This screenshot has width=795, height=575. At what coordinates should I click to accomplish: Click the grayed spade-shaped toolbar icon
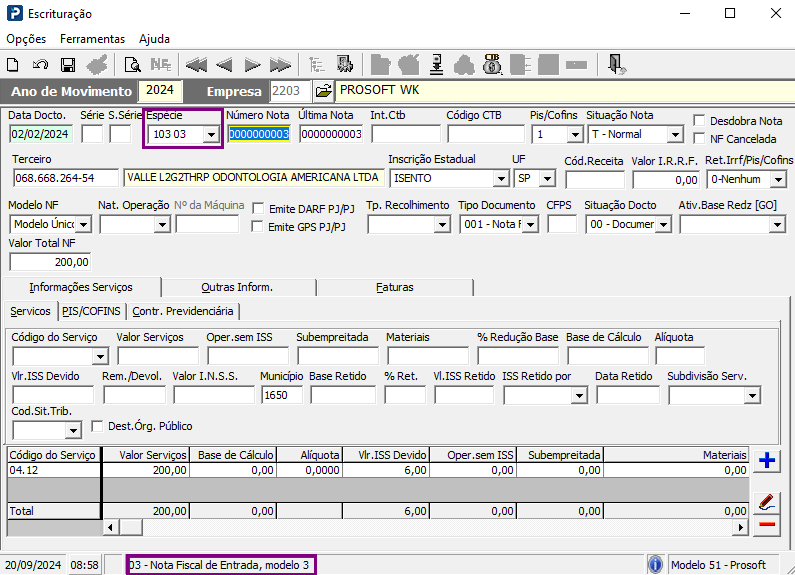pos(464,65)
